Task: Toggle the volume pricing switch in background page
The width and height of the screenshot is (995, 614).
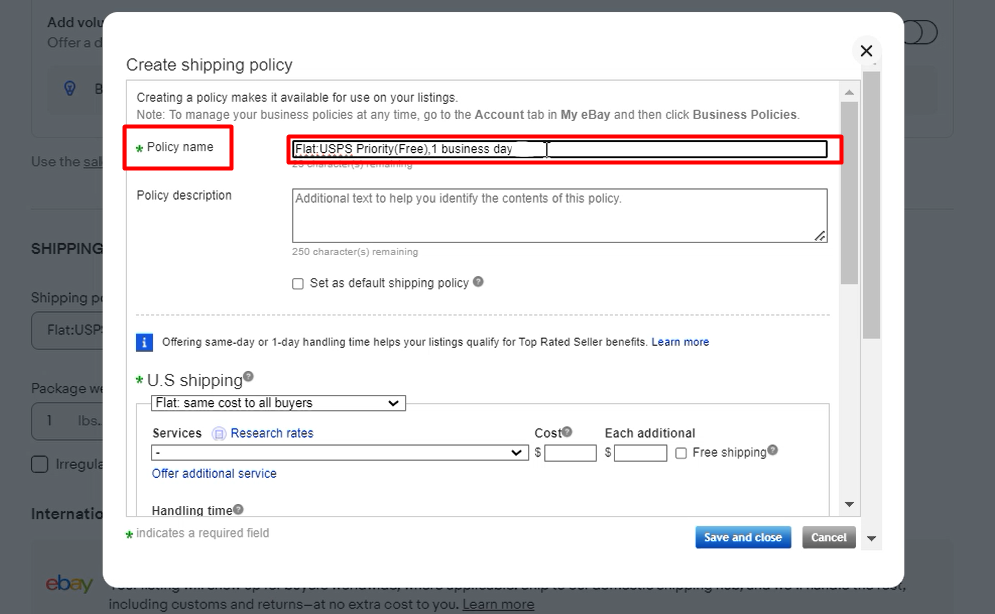Action: point(920,32)
